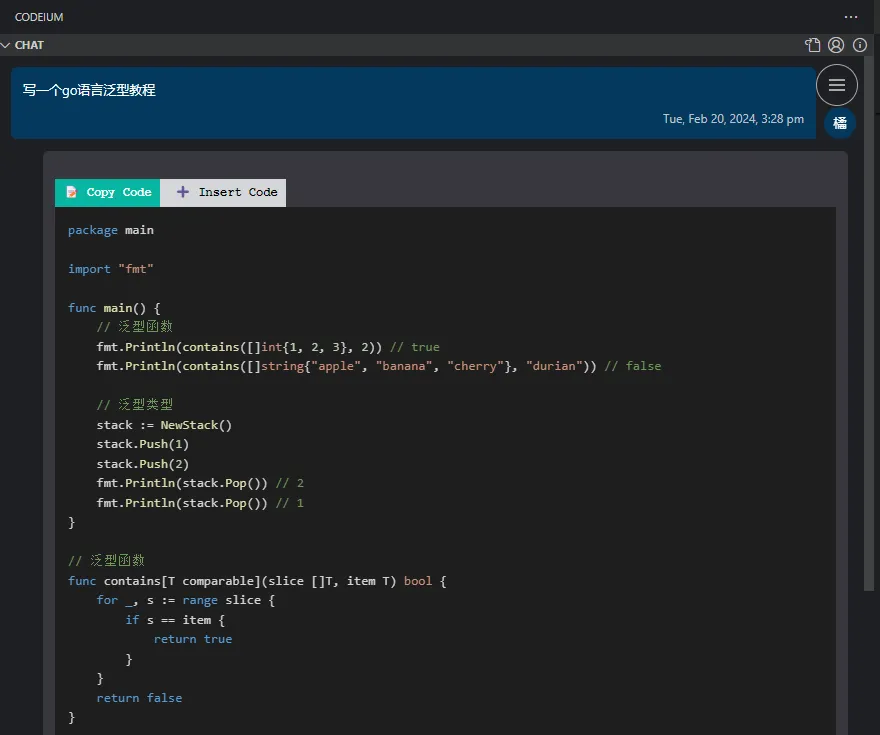Viewport: 880px width, 735px height.
Task: Click the timestamp 'Tue, Feb 20, 2024, 3:28 pm'
Action: pyautogui.click(x=733, y=119)
